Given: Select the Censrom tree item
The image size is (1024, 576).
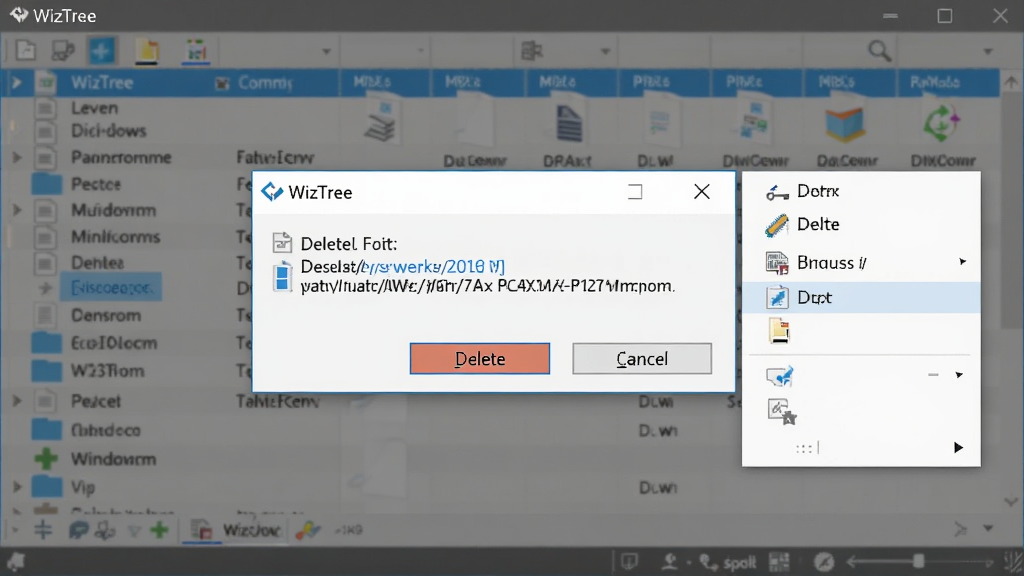Looking at the screenshot, I should (x=106, y=315).
